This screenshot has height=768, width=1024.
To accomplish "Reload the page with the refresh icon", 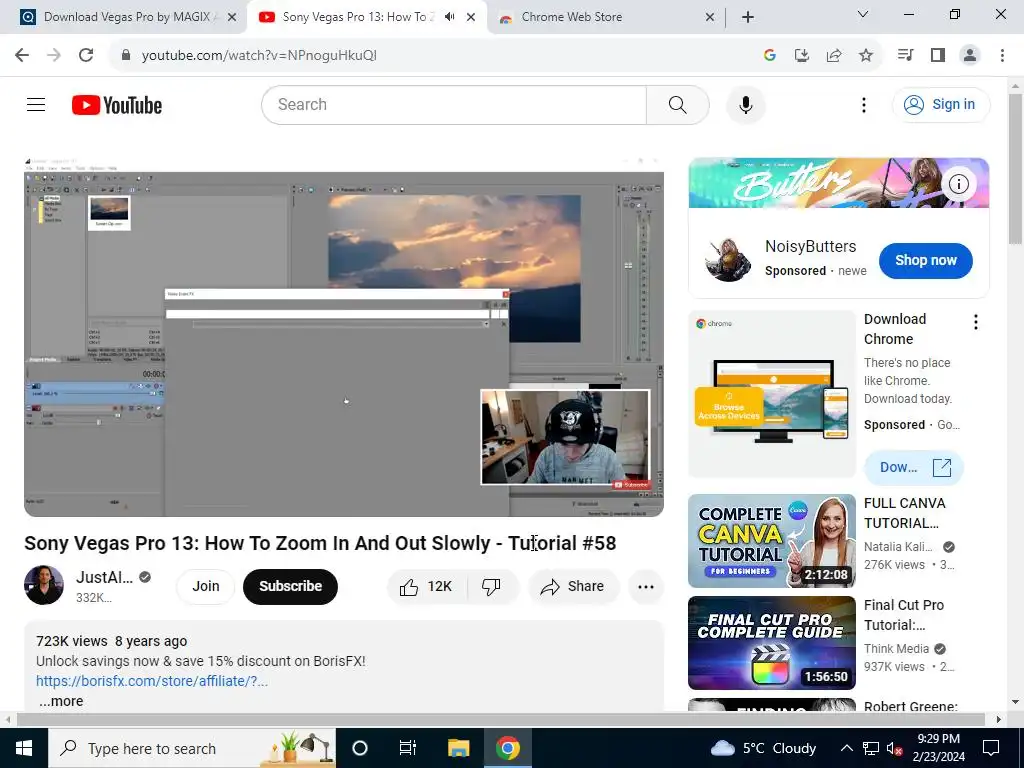I will click(86, 55).
